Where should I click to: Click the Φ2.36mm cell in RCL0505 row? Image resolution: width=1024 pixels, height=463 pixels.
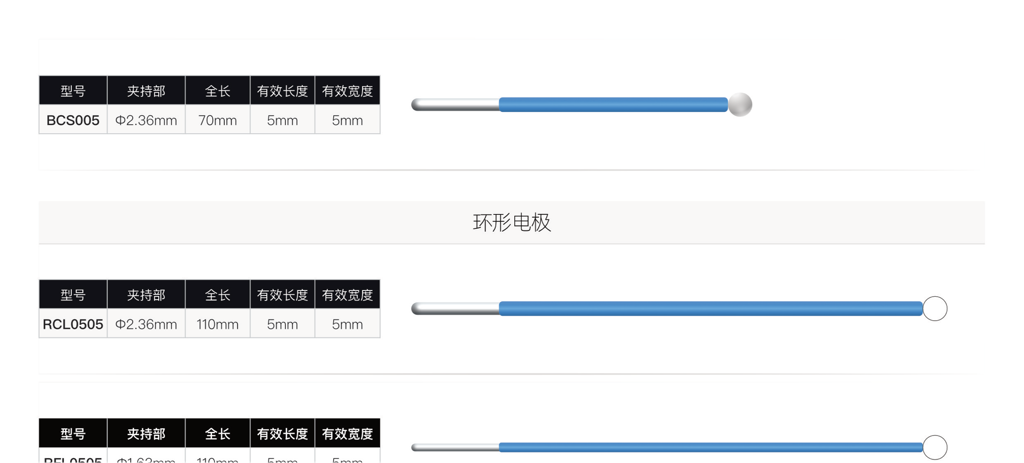[146, 324]
